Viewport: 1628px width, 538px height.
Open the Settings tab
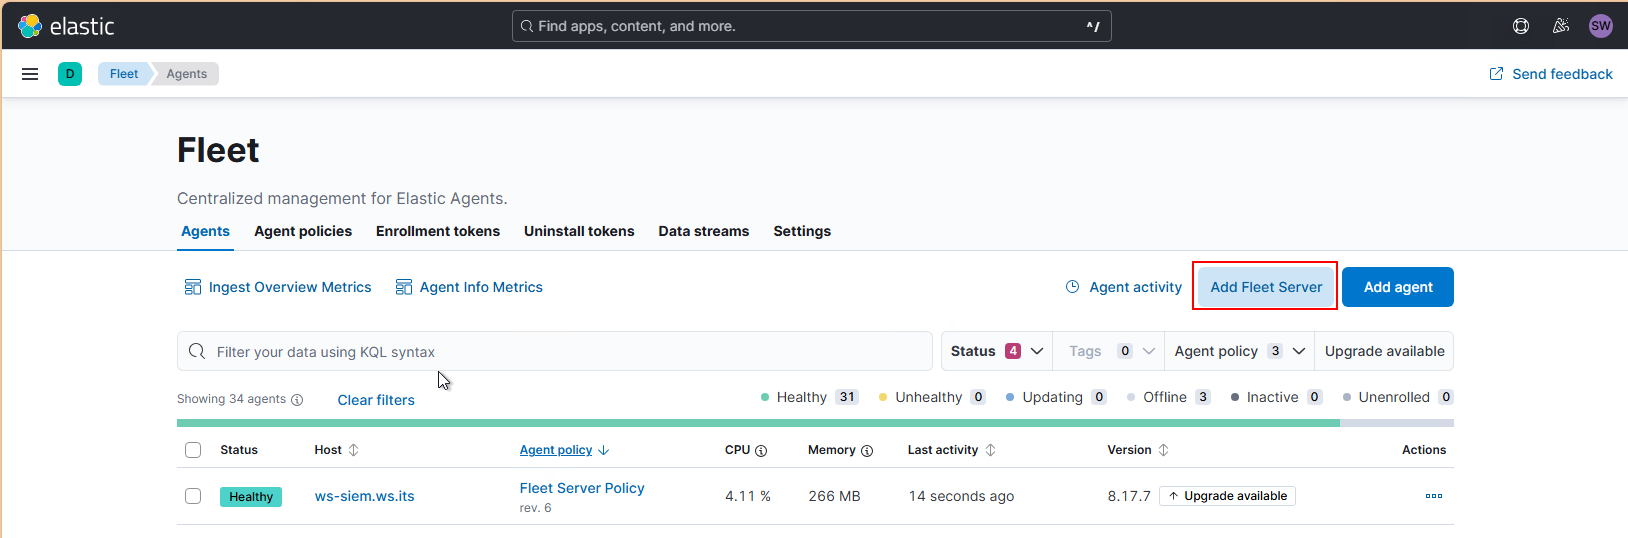(x=802, y=231)
